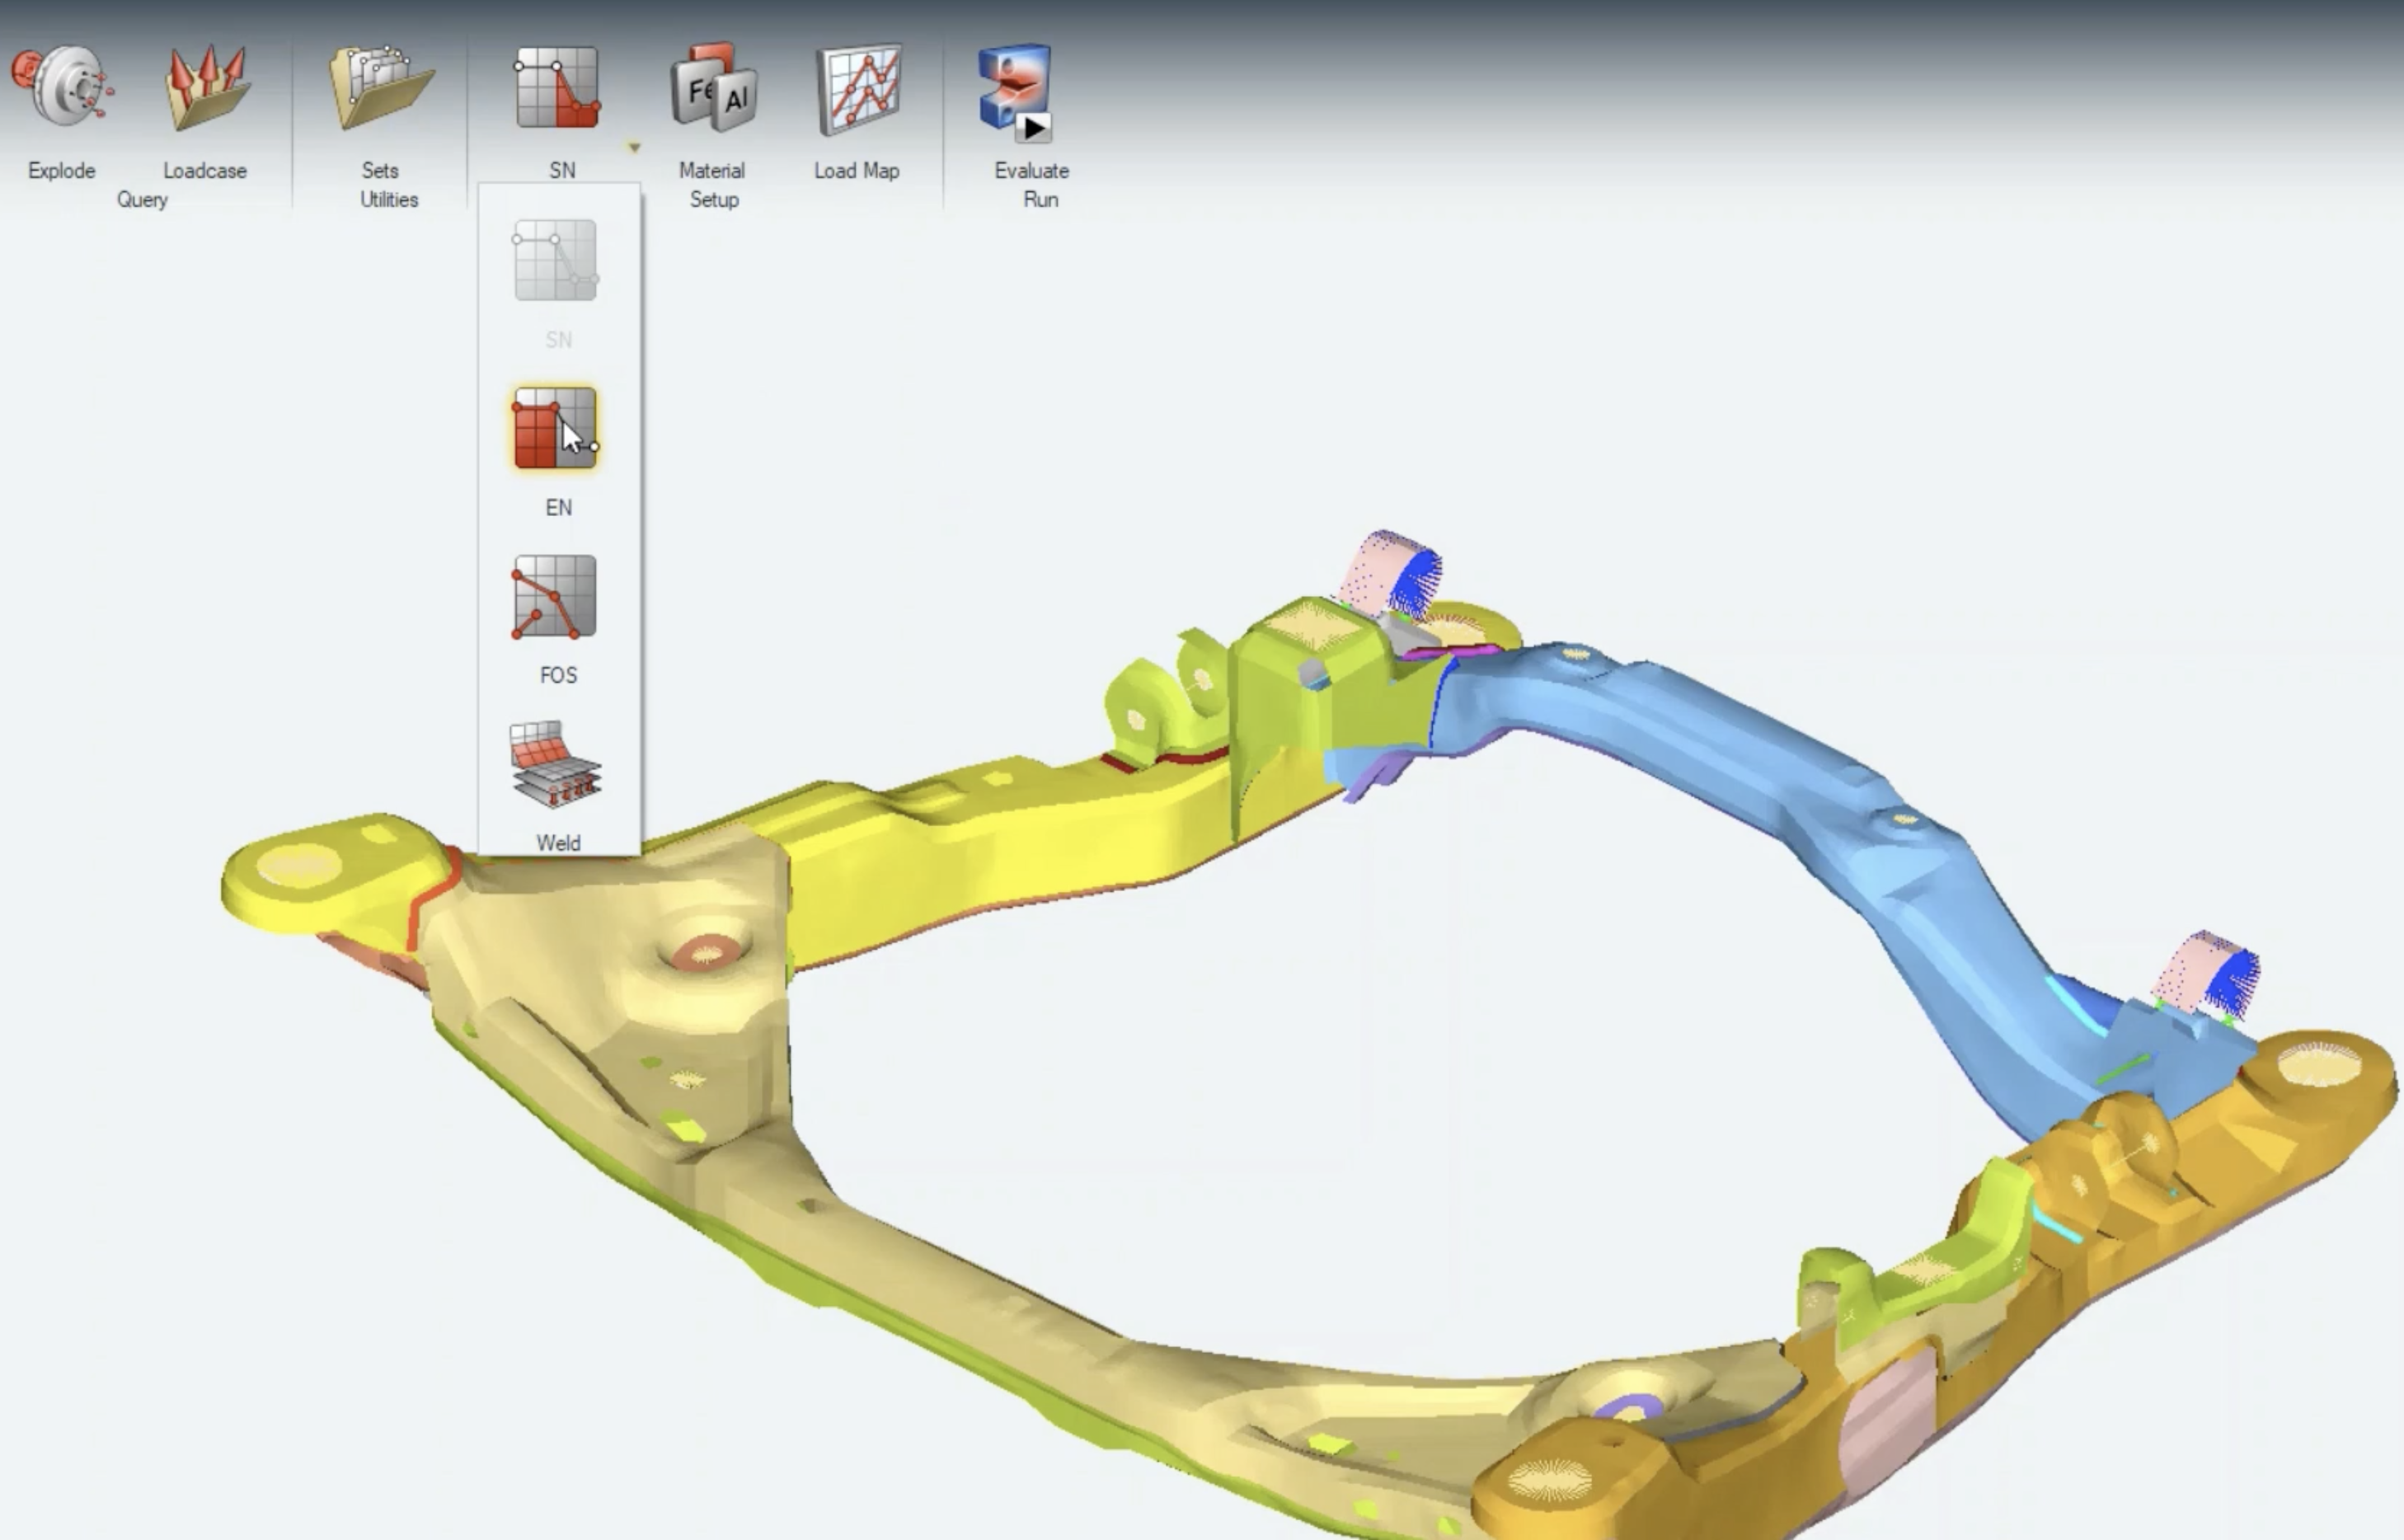Screen dimensions: 2404x1540
Task: Open the Loadcase tool
Action: [x=206, y=88]
